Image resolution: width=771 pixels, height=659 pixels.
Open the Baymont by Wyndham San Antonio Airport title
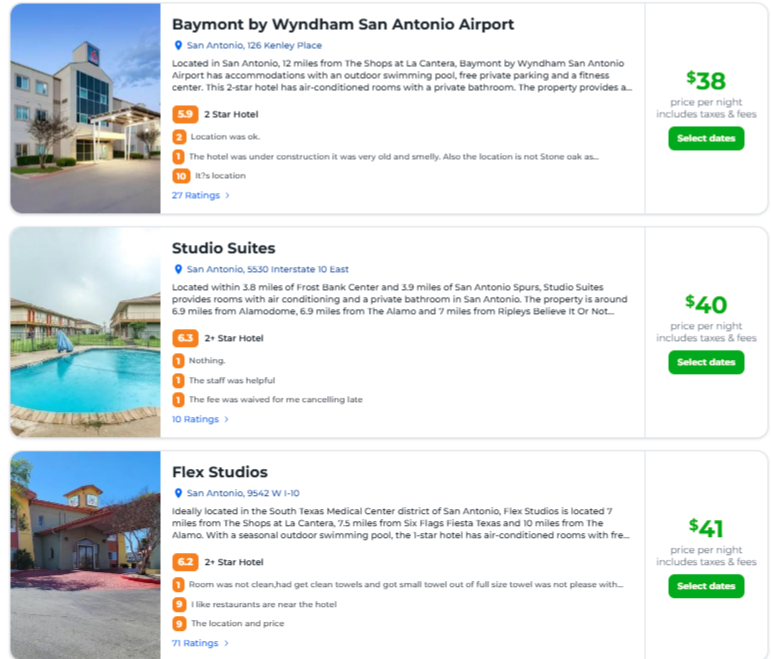[343, 24]
